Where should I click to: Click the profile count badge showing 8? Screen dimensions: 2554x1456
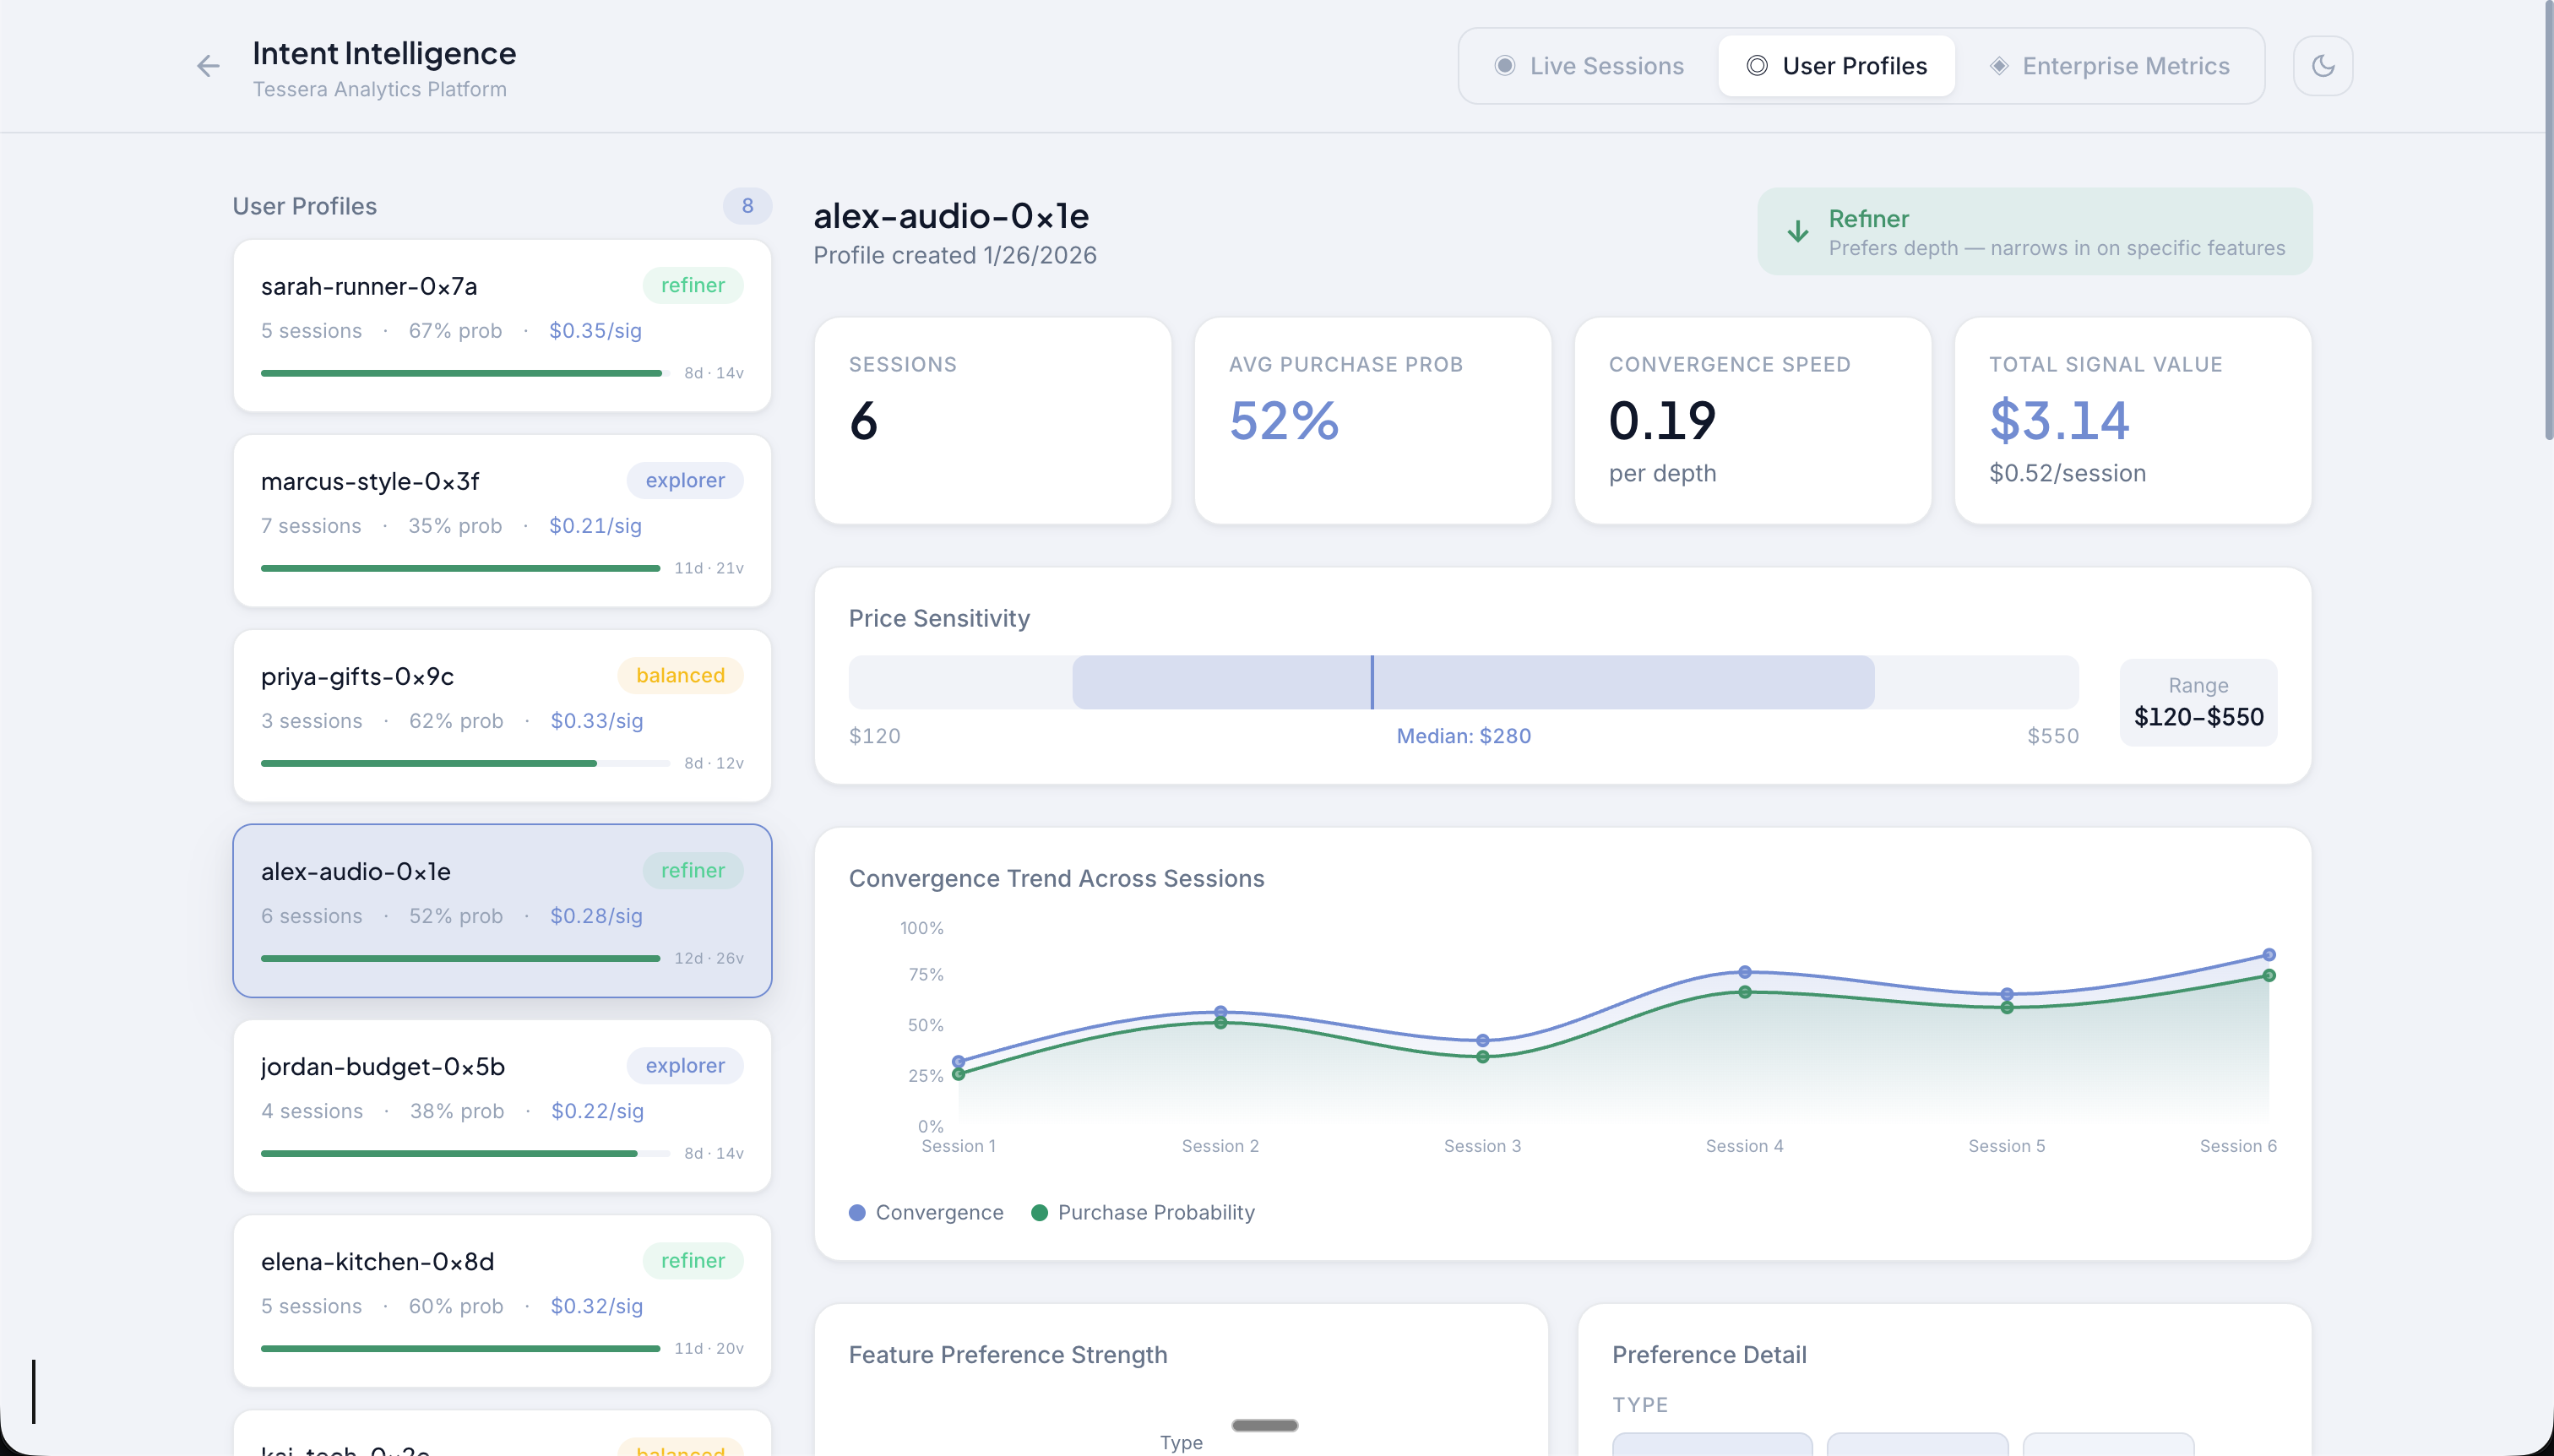[747, 206]
